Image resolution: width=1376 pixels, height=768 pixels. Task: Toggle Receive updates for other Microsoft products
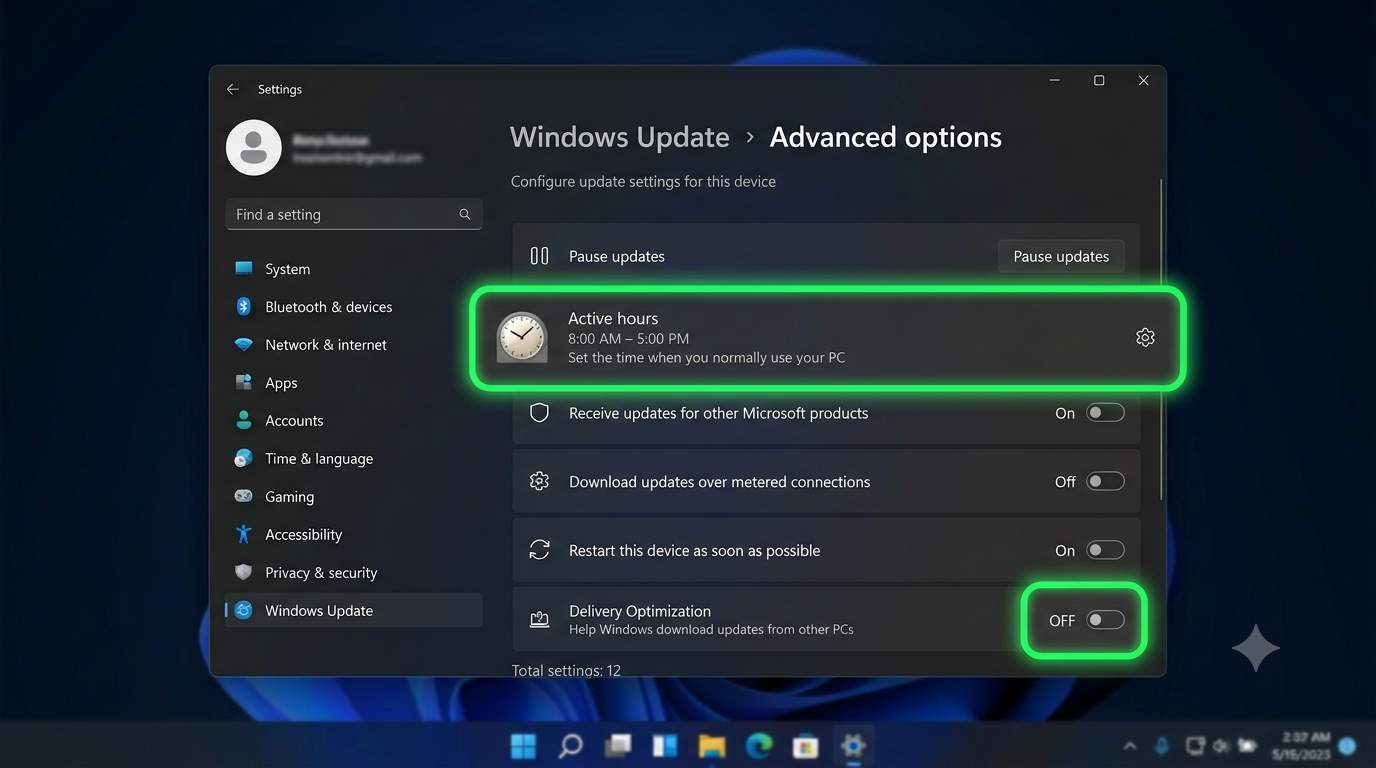coord(1105,413)
